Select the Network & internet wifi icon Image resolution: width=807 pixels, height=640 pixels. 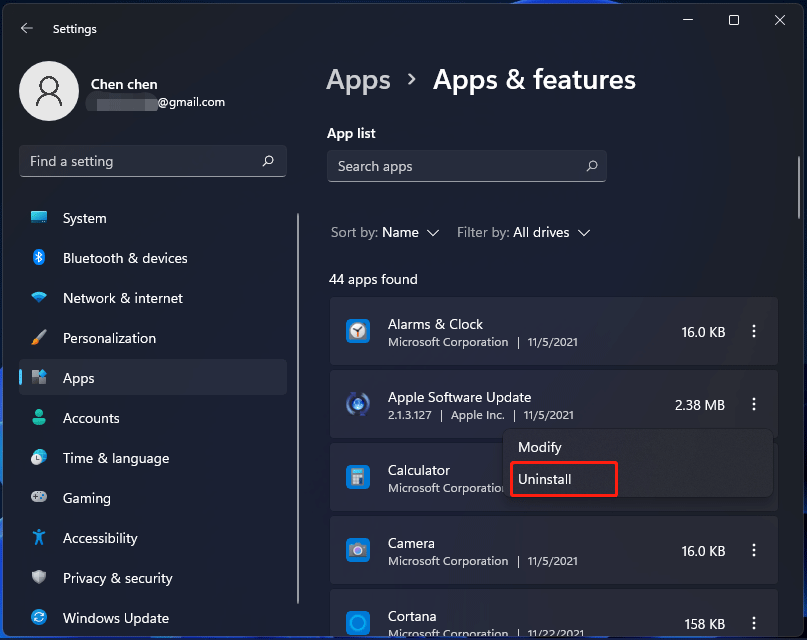[39, 297]
